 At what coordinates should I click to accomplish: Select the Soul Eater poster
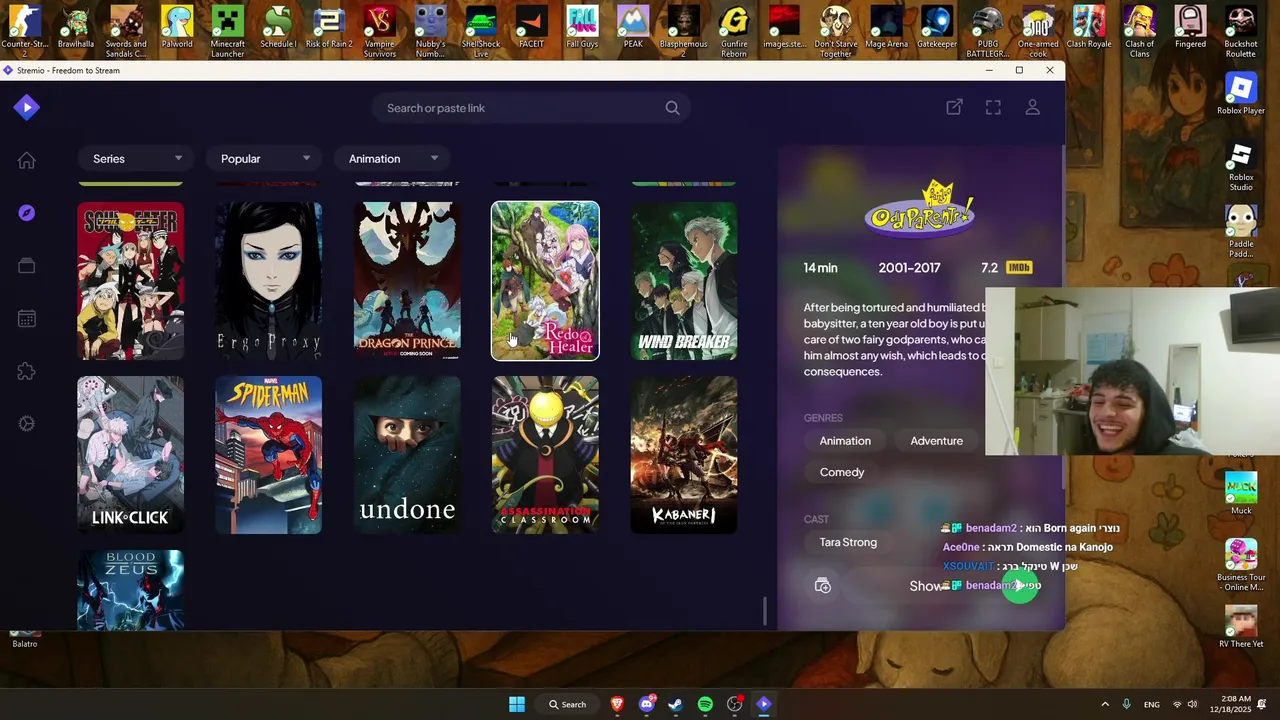tap(130, 281)
